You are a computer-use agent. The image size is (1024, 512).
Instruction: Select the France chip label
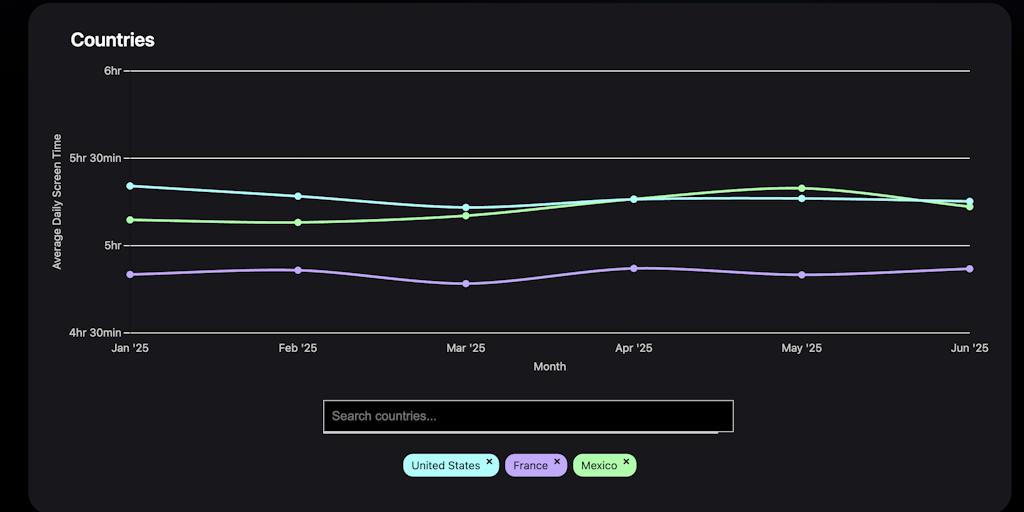coord(530,466)
